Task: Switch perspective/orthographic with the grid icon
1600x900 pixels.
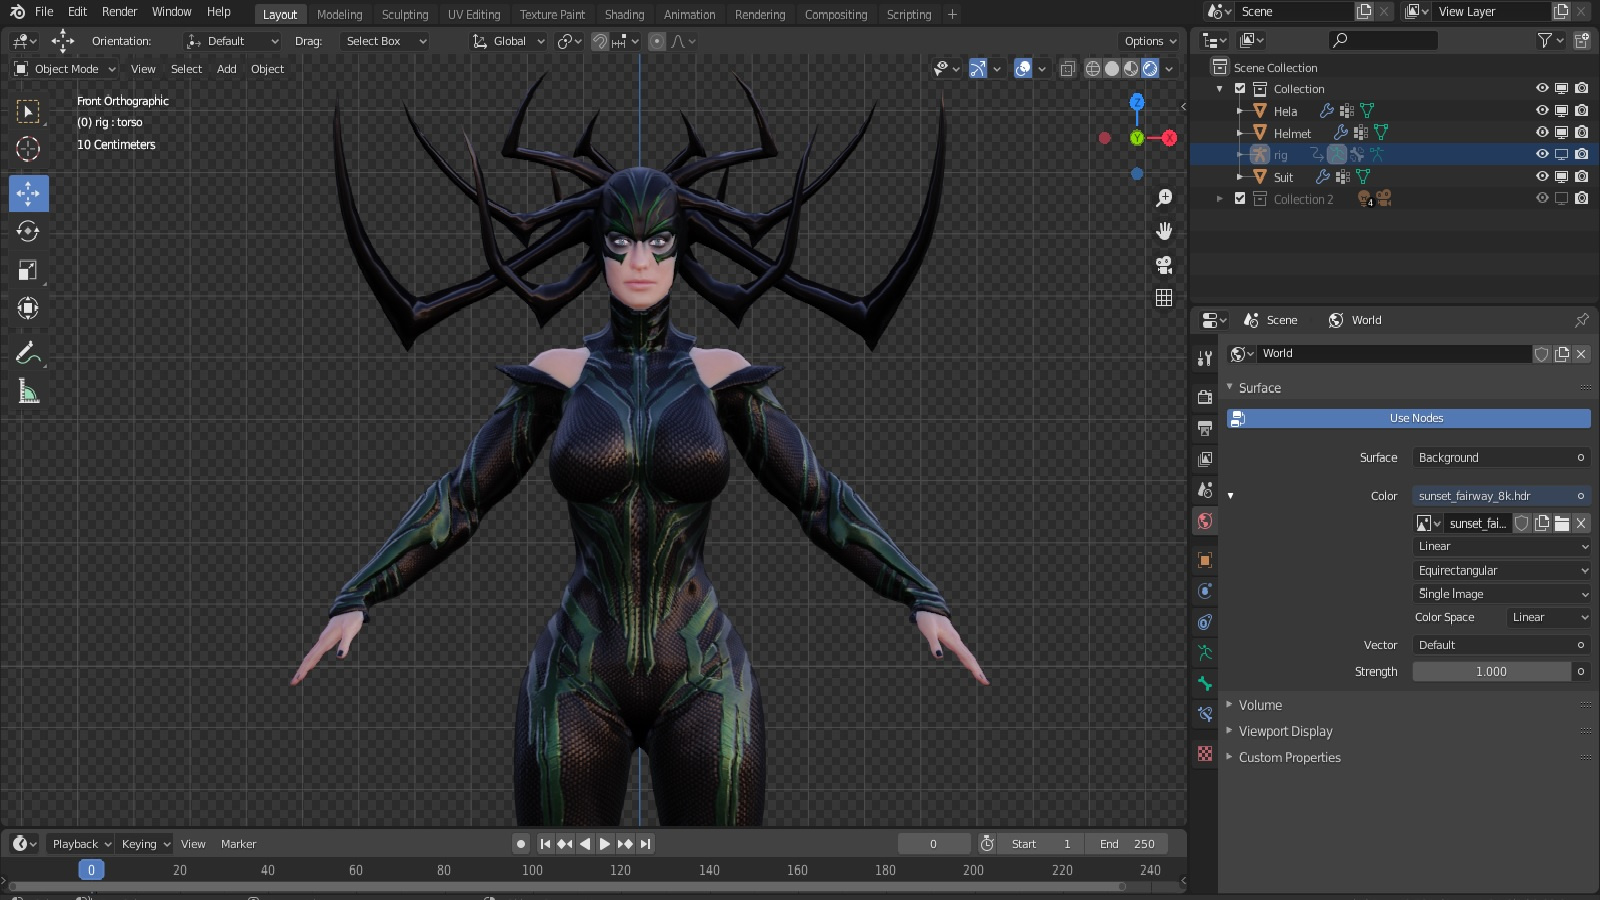Action: pos(1164,298)
